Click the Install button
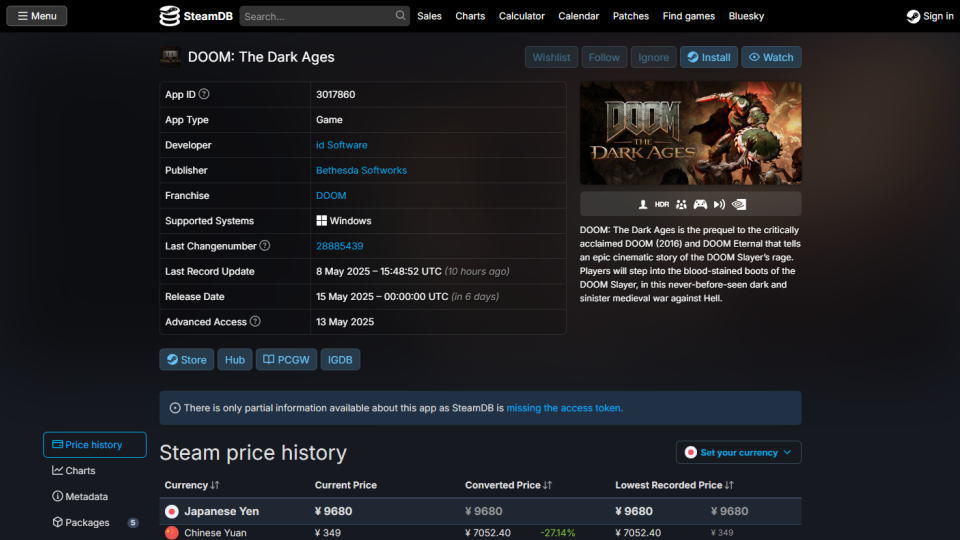Screen dimensions: 960x540 tap(708, 57)
